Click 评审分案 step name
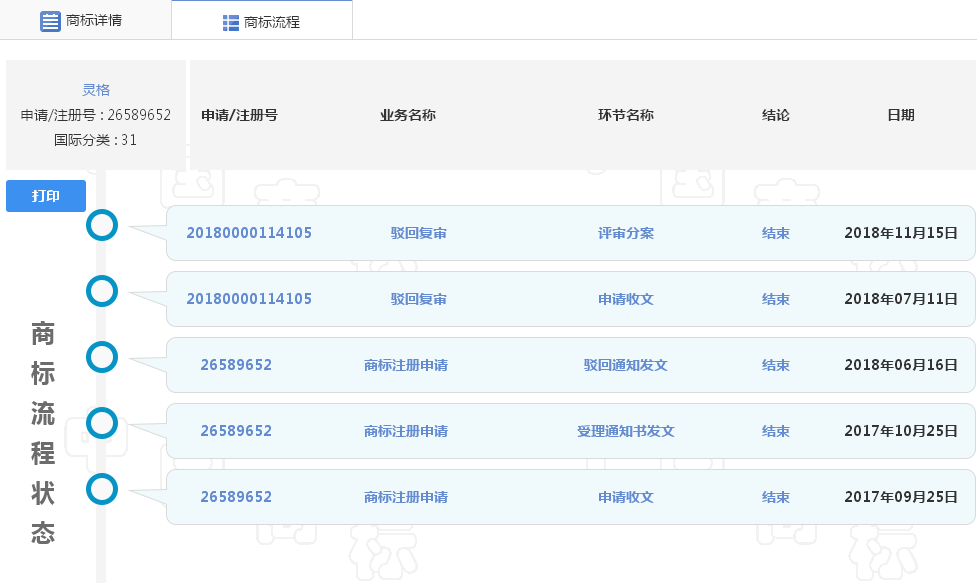This screenshot has height=583, width=977. coord(625,233)
